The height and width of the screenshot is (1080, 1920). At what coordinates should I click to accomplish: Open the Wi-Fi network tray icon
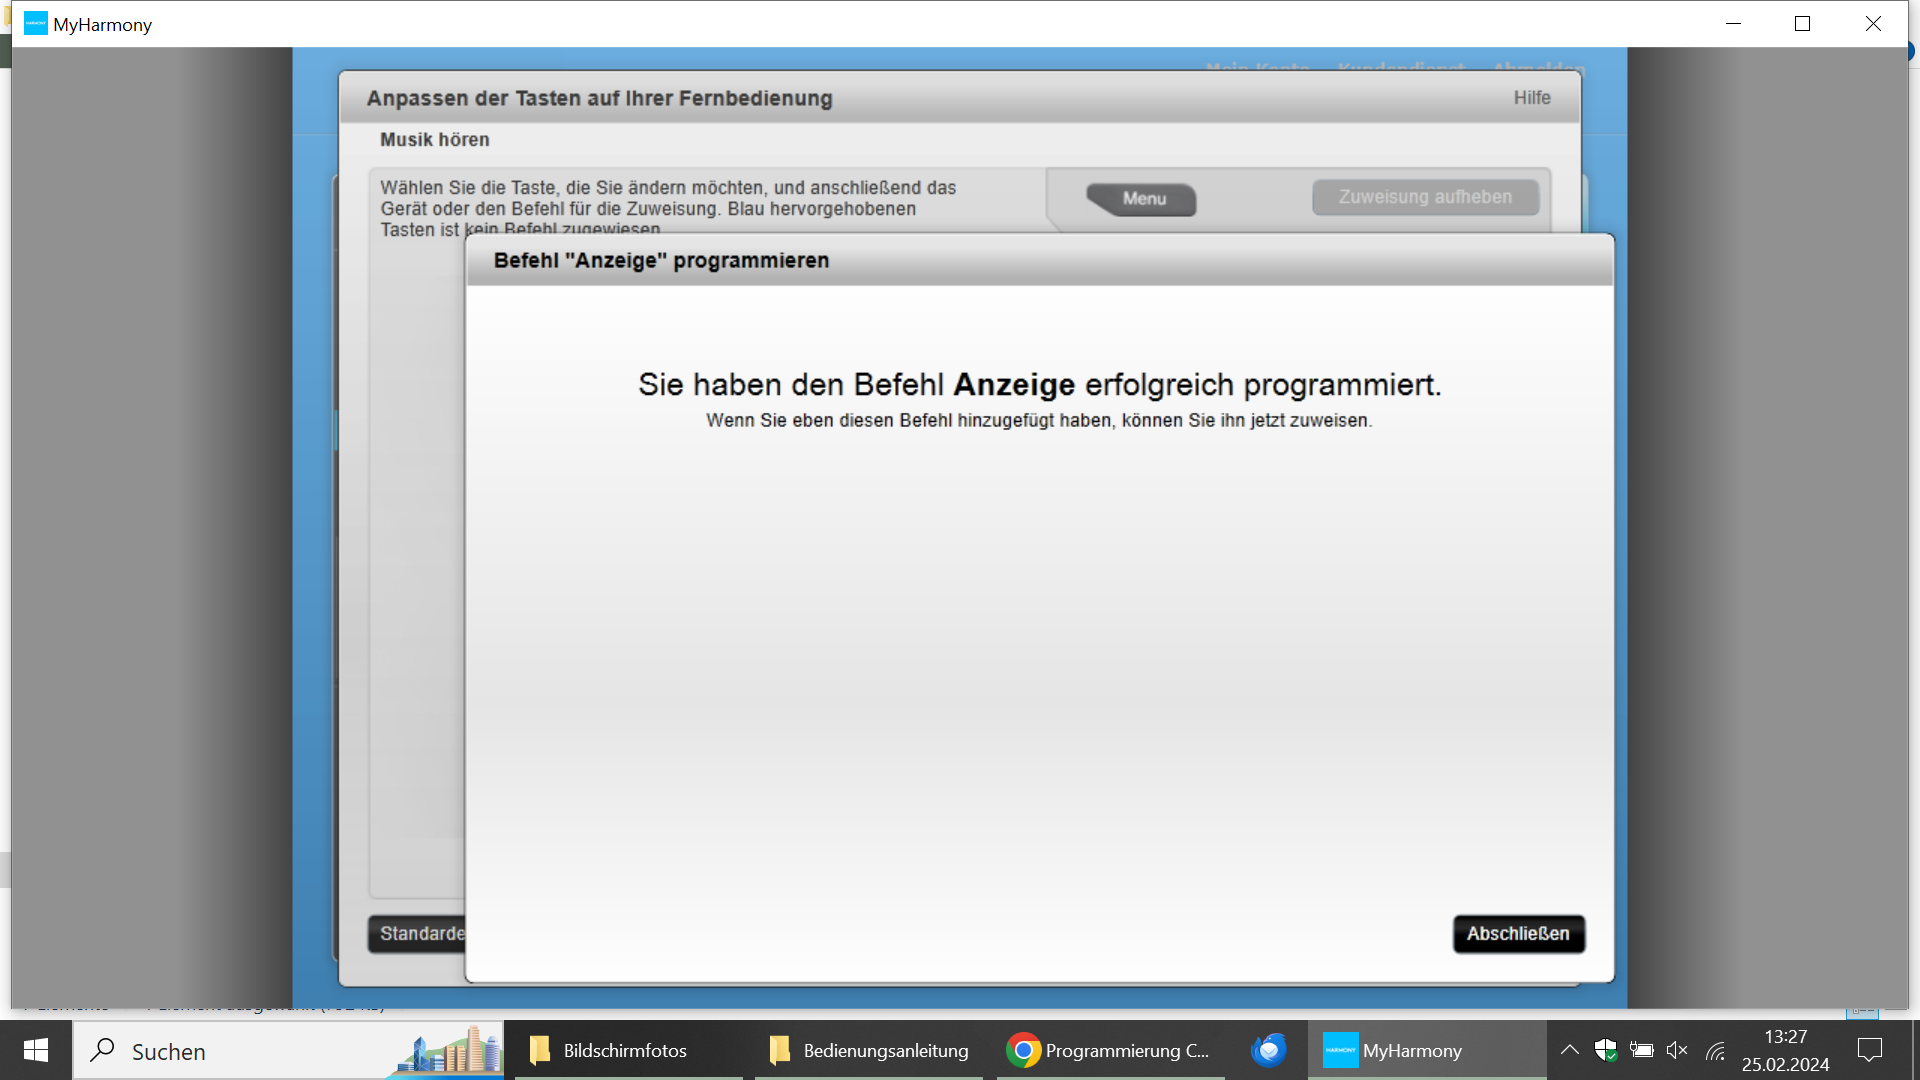click(x=1715, y=1050)
